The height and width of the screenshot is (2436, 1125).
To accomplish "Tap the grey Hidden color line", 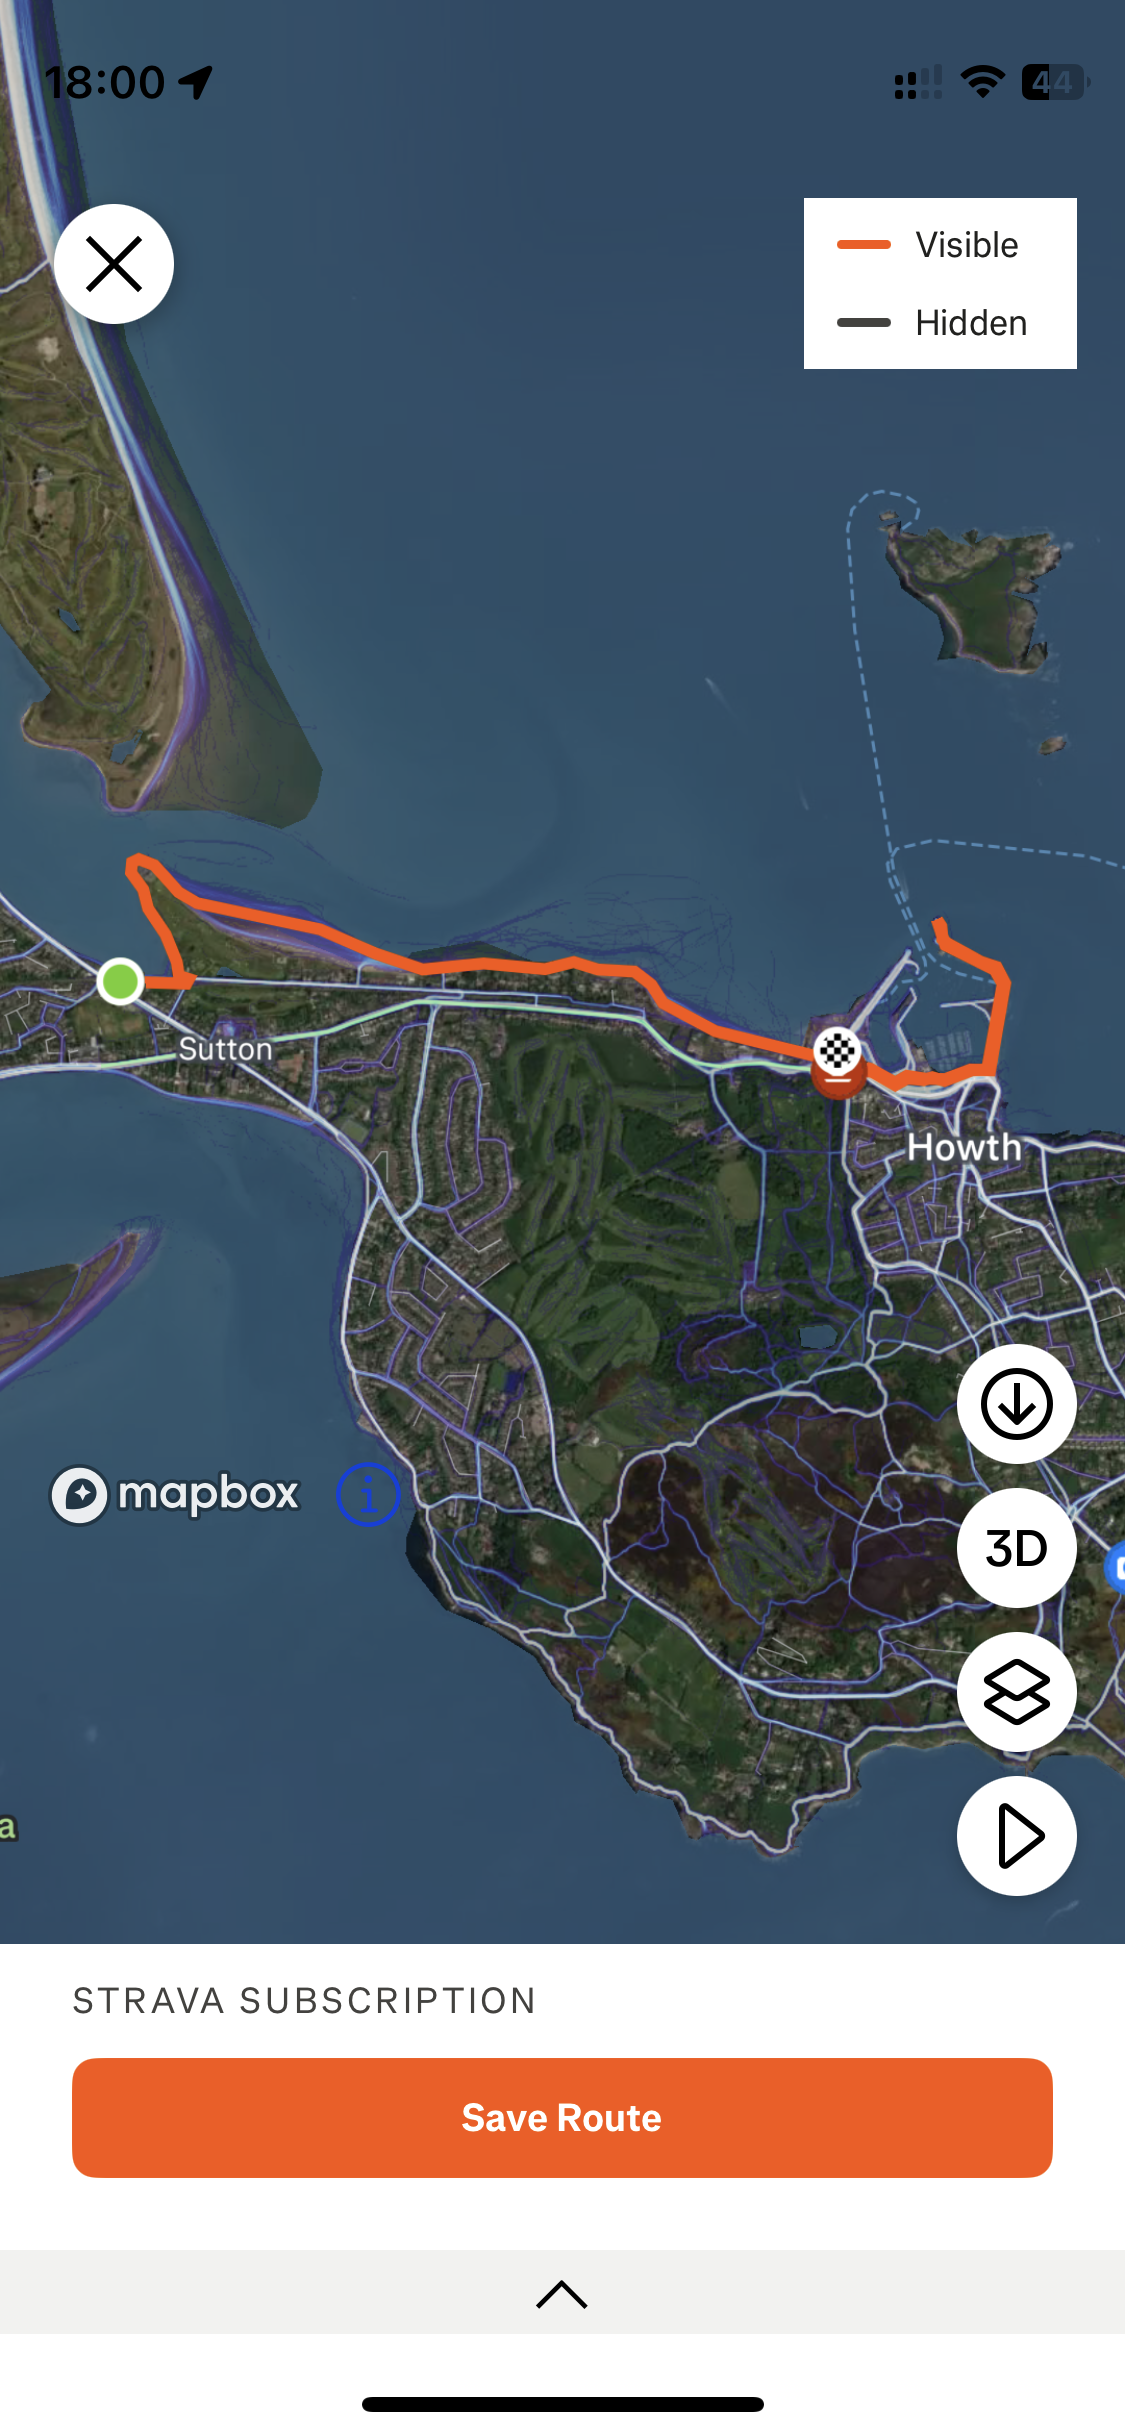I will 864,322.
